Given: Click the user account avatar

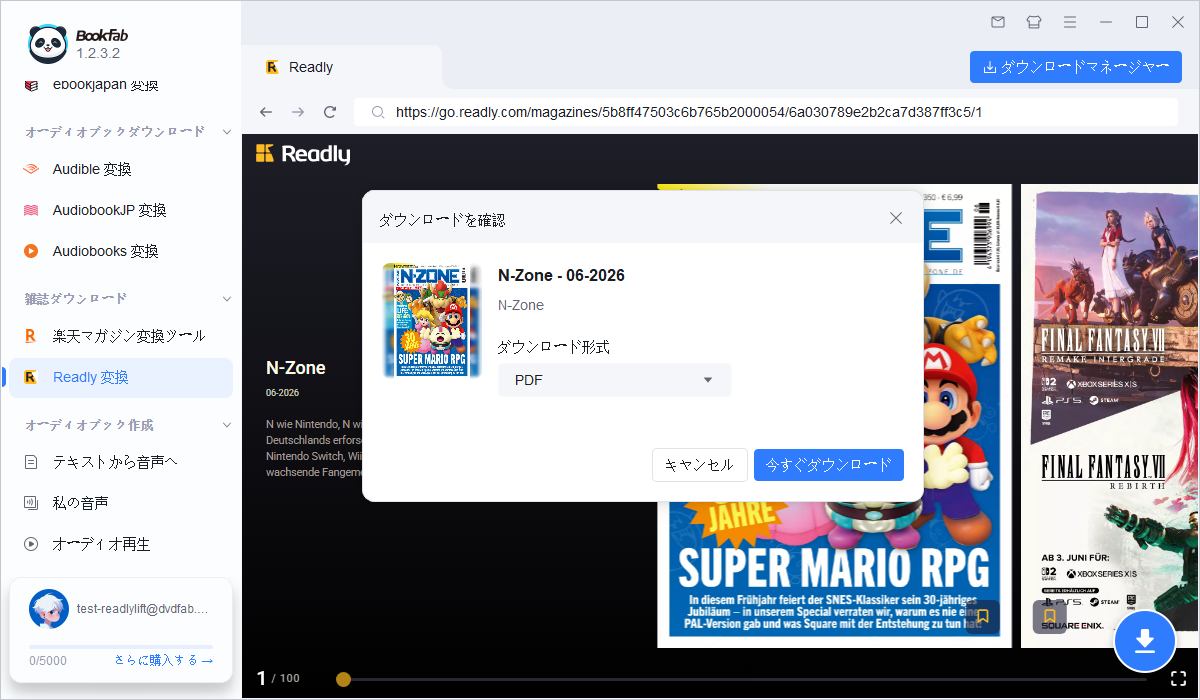Looking at the screenshot, I should point(49,608).
